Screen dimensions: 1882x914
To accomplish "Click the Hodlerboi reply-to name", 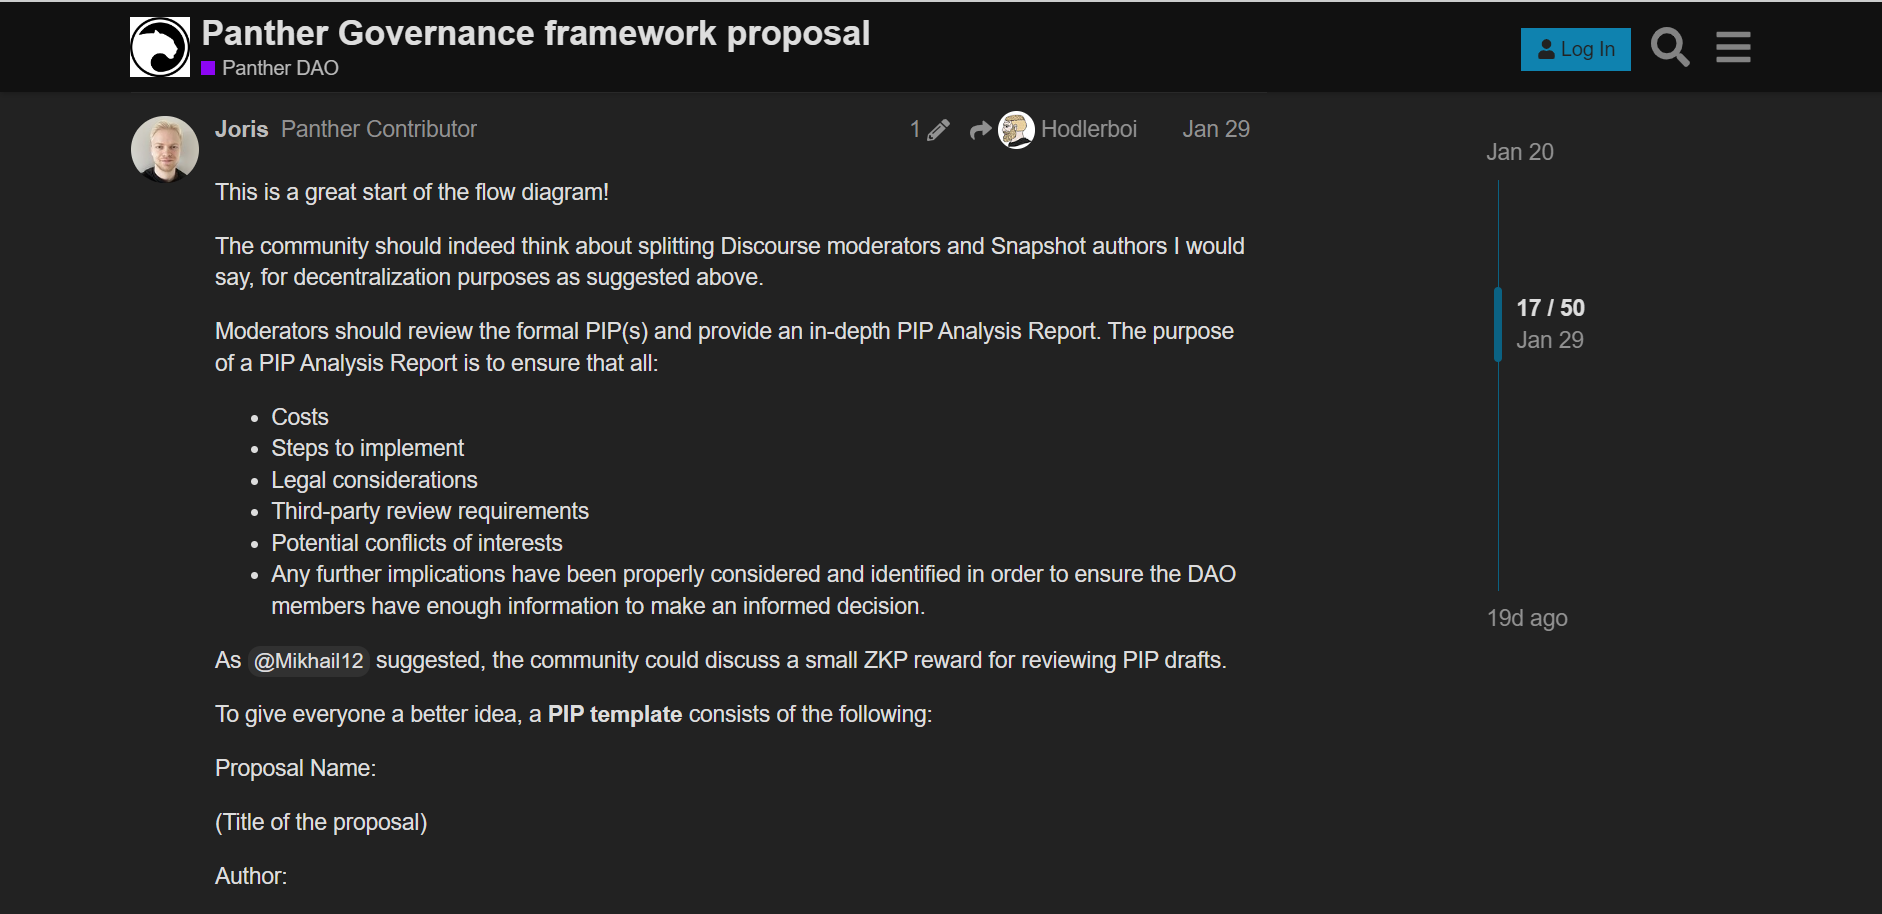I will [1088, 129].
